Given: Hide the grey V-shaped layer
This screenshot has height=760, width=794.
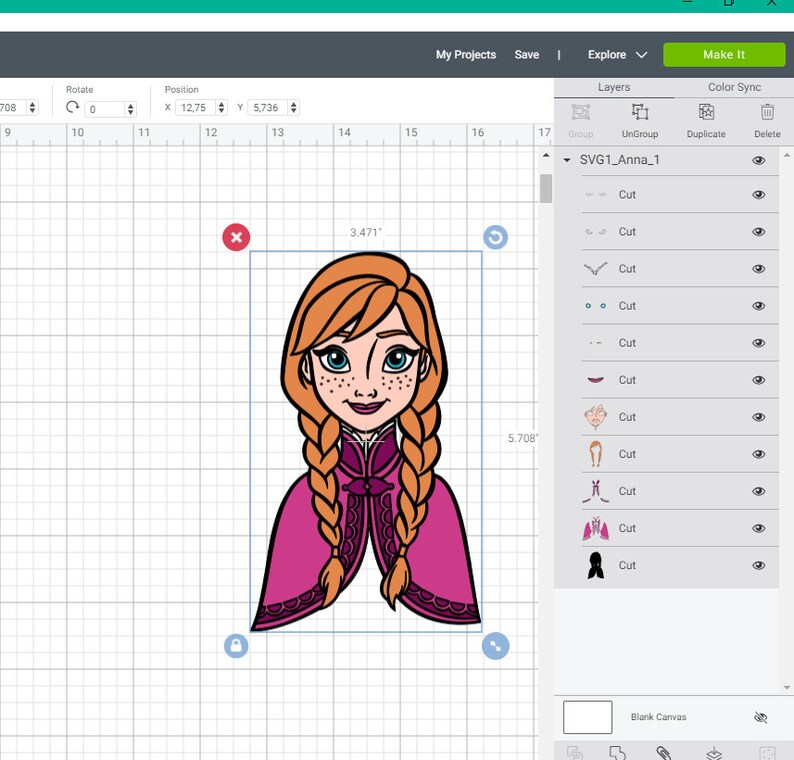Looking at the screenshot, I should pos(759,269).
